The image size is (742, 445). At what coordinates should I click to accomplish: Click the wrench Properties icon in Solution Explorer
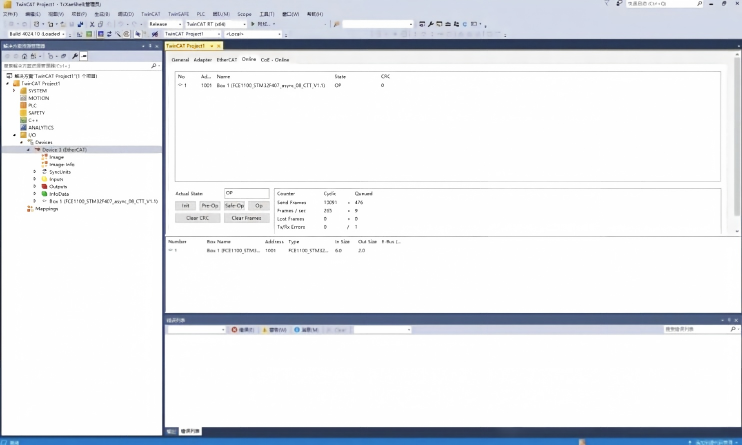75,56
